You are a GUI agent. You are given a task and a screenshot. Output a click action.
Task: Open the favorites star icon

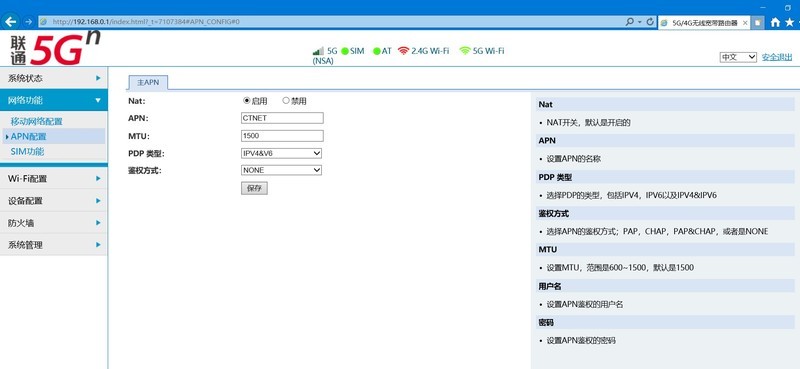pos(790,22)
